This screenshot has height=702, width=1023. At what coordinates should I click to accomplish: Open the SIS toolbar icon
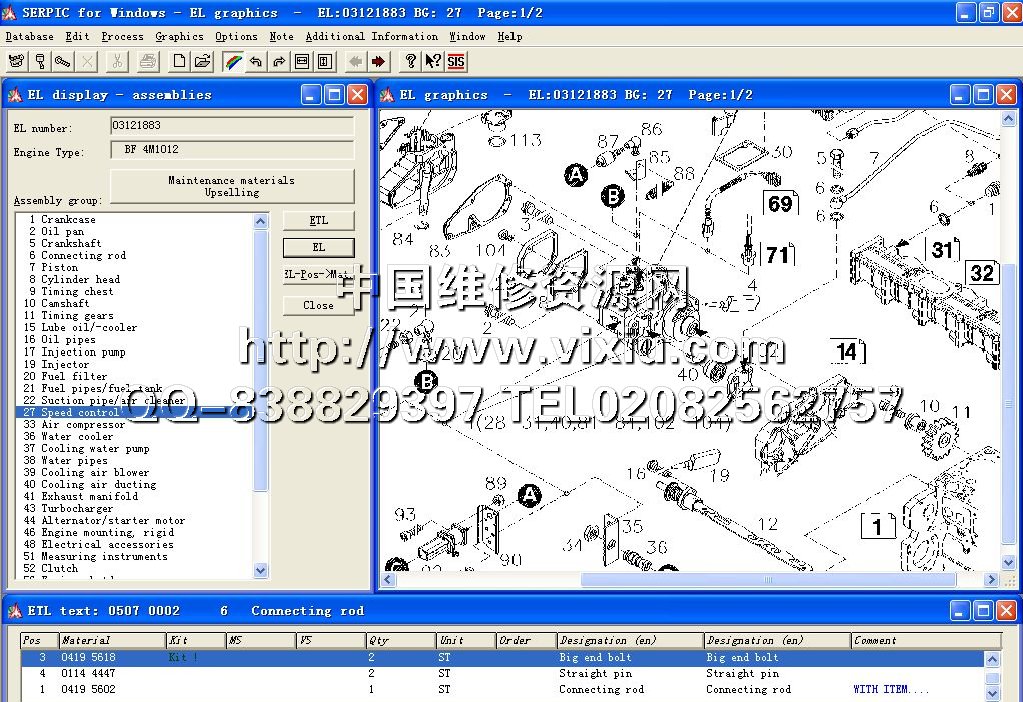(x=456, y=61)
